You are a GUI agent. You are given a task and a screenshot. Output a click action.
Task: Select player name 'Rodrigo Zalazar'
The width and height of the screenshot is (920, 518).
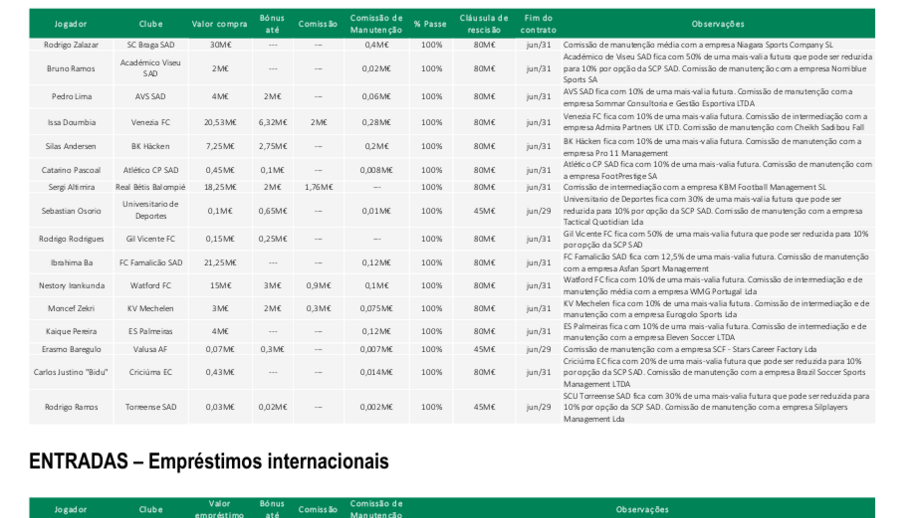coord(71,45)
